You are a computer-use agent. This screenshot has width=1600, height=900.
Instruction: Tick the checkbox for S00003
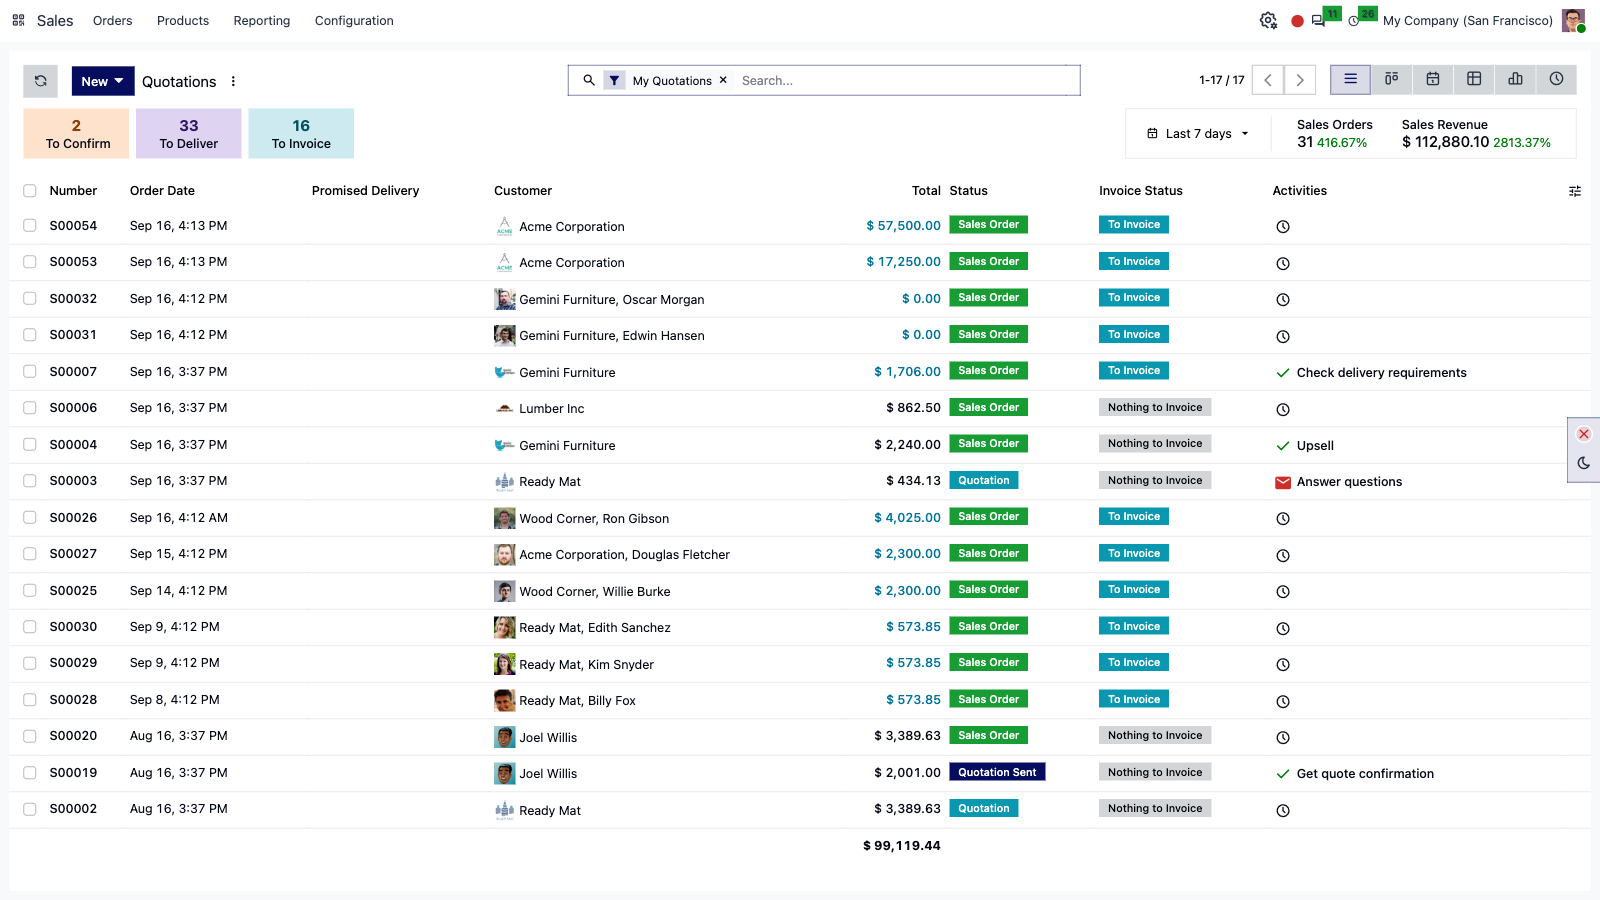tap(30, 481)
